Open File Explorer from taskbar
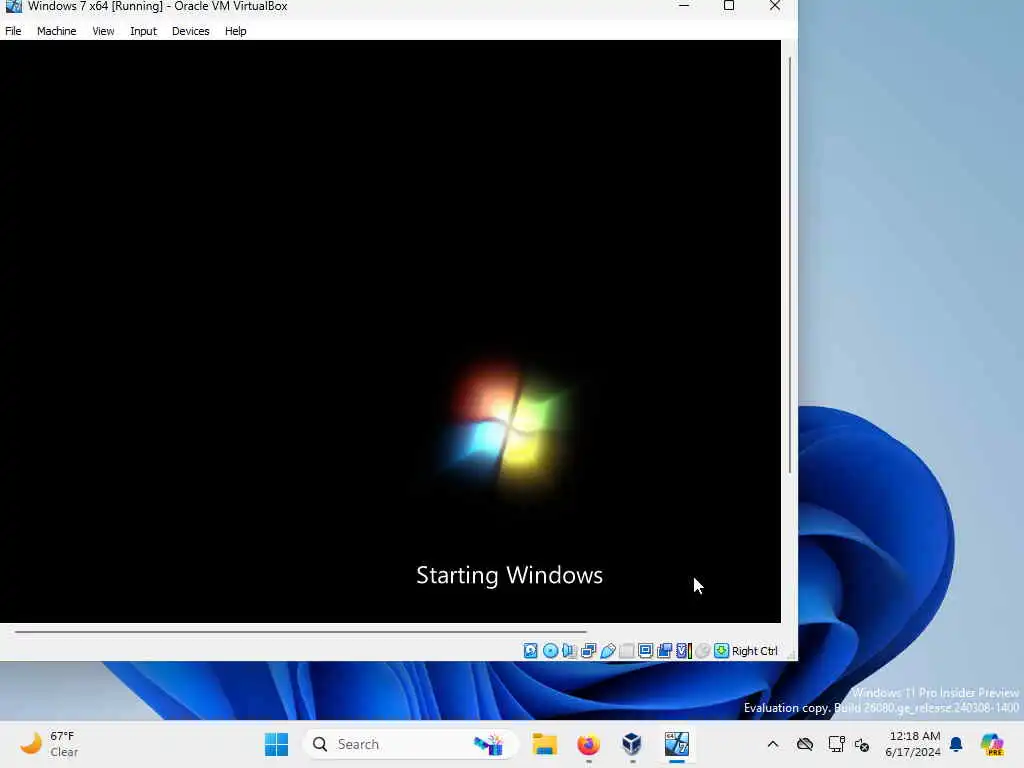This screenshot has width=1024, height=768. [x=544, y=744]
